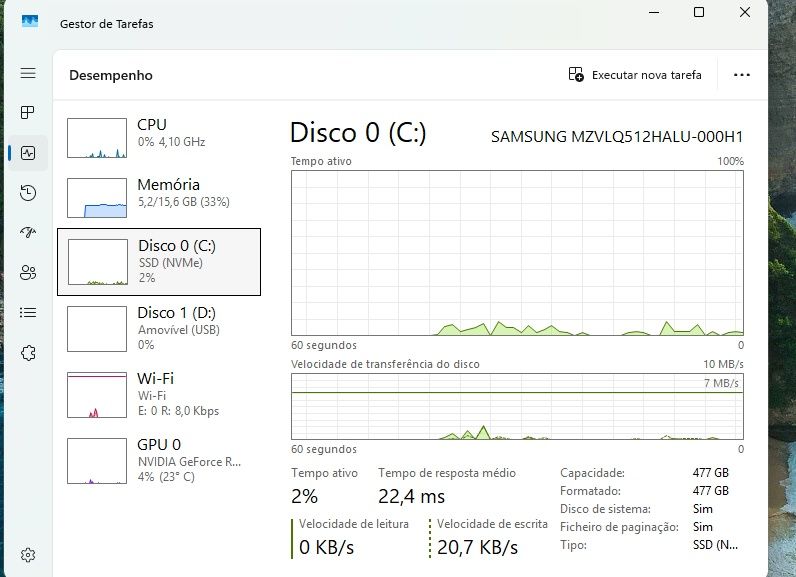Open the App history page icon
The image size is (796, 577).
click(28, 193)
